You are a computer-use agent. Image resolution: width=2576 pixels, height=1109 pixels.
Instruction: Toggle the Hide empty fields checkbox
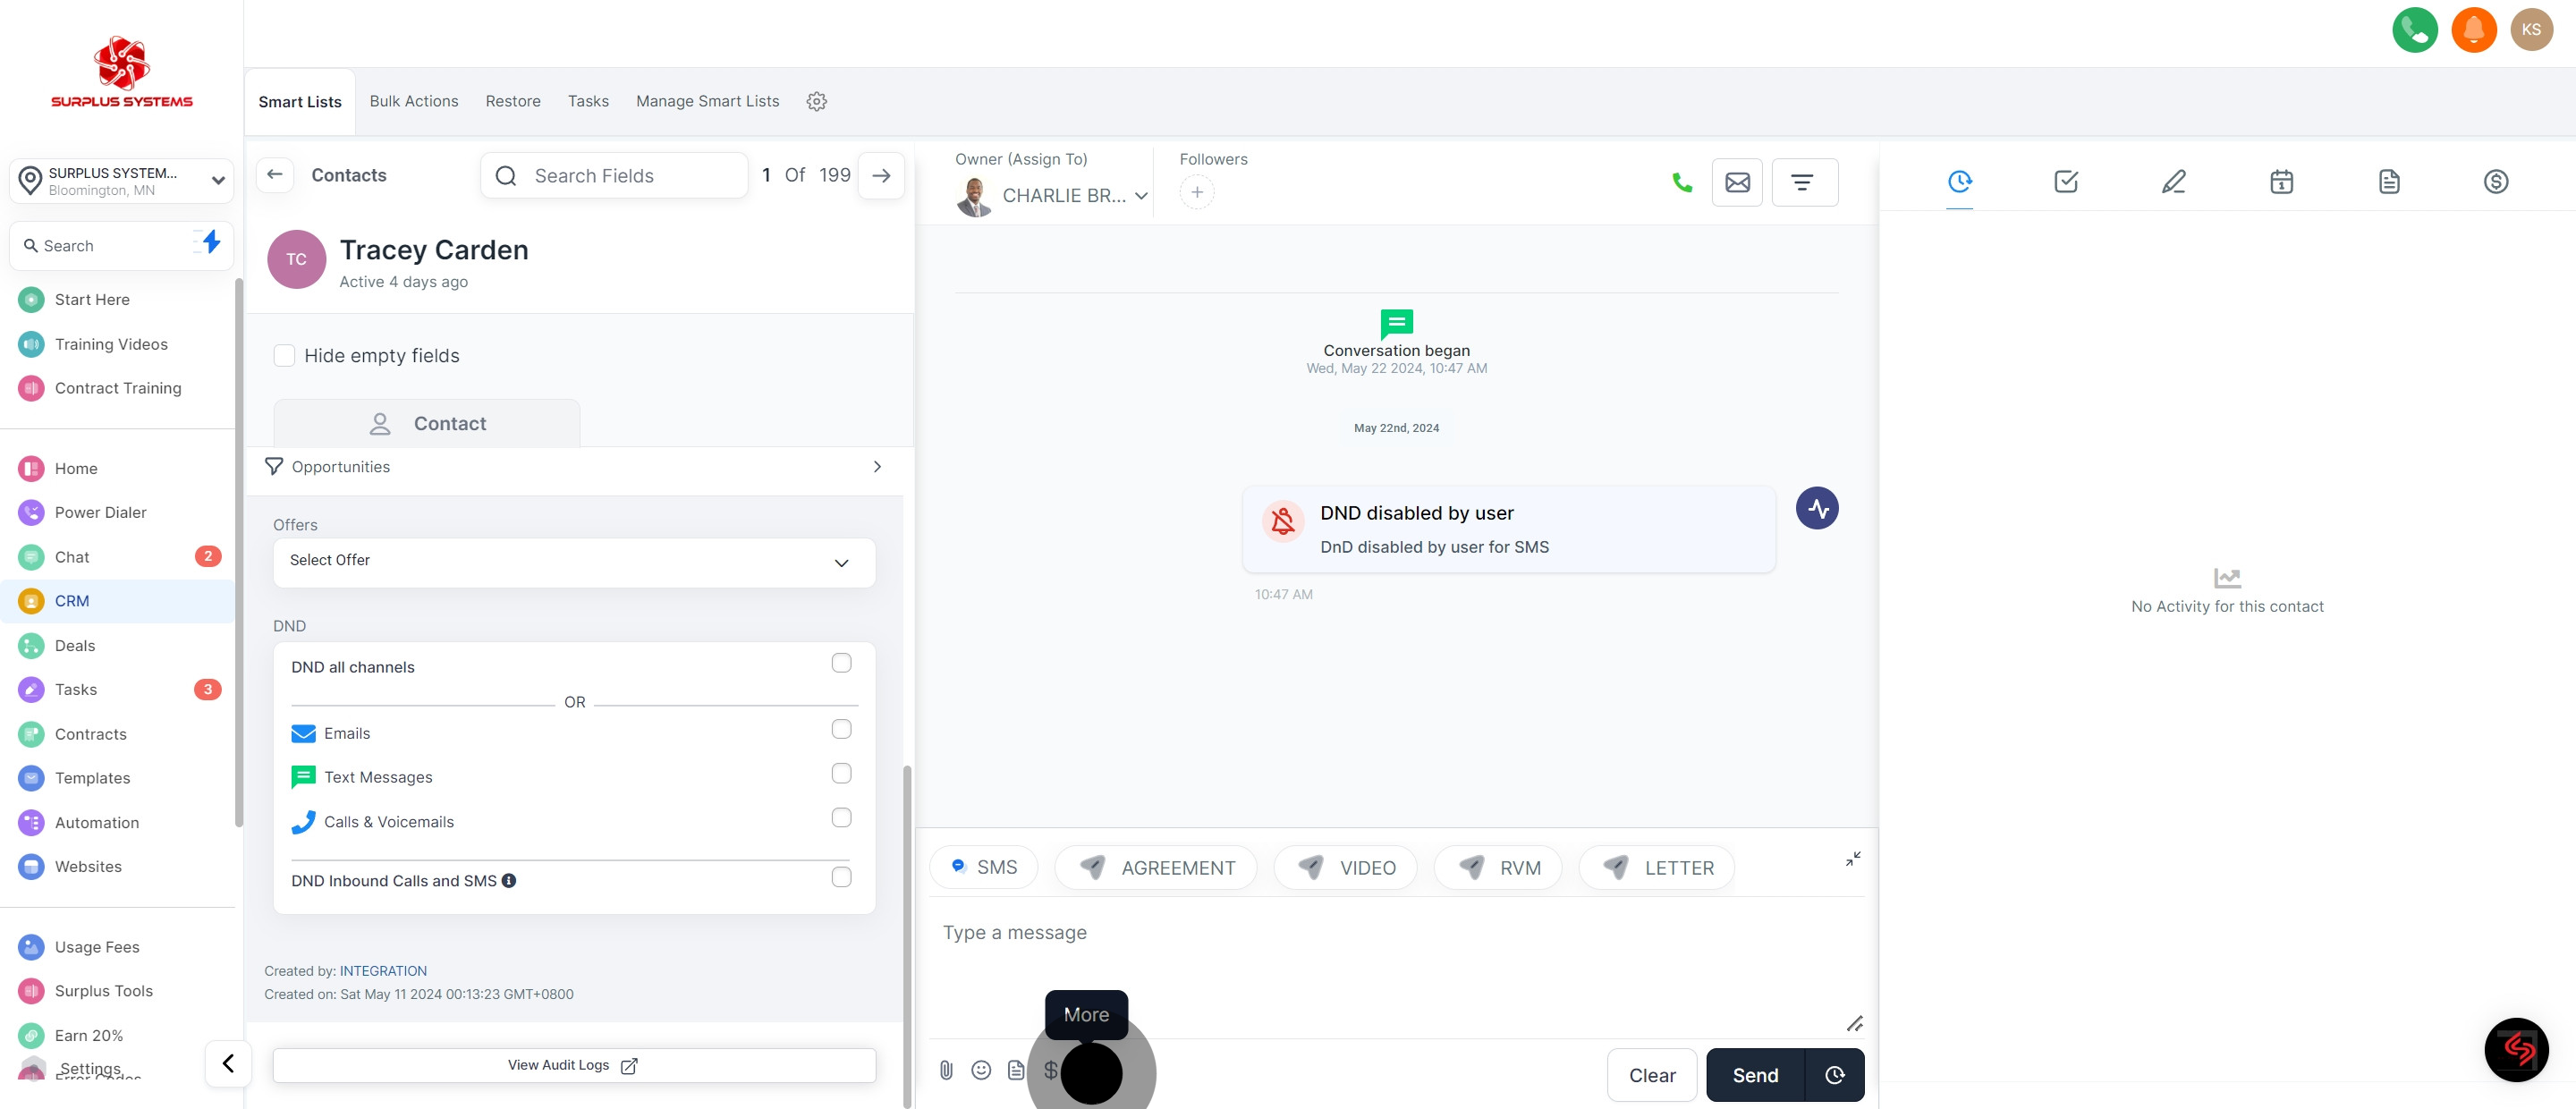coord(285,356)
